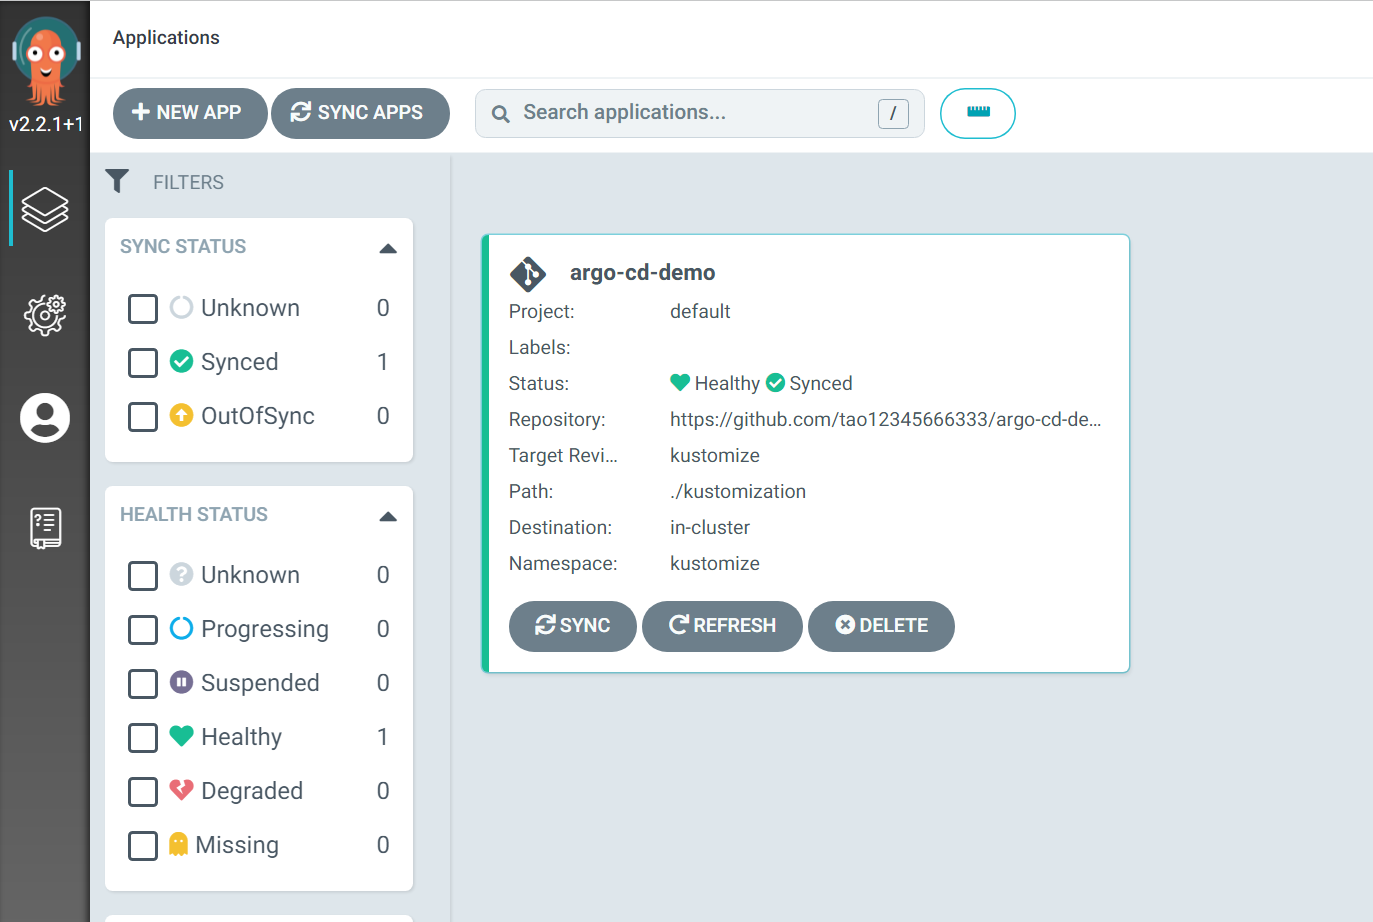This screenshot has height=922, width=1373.
Task: Click the in-cluster destination value
Action: click(x=710, y=528)
